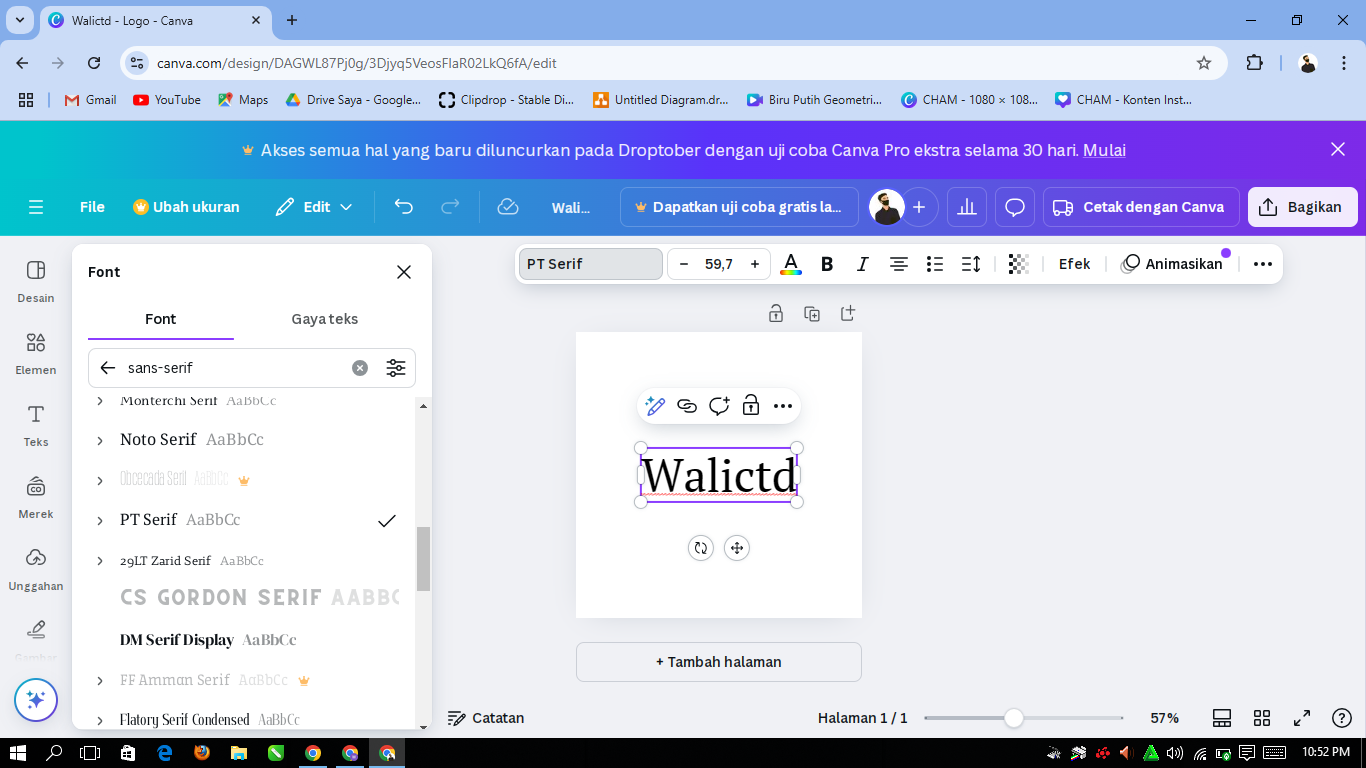Add link to selected text
This screenshot has width=1366, height=768.
click(x=687, y=406)
